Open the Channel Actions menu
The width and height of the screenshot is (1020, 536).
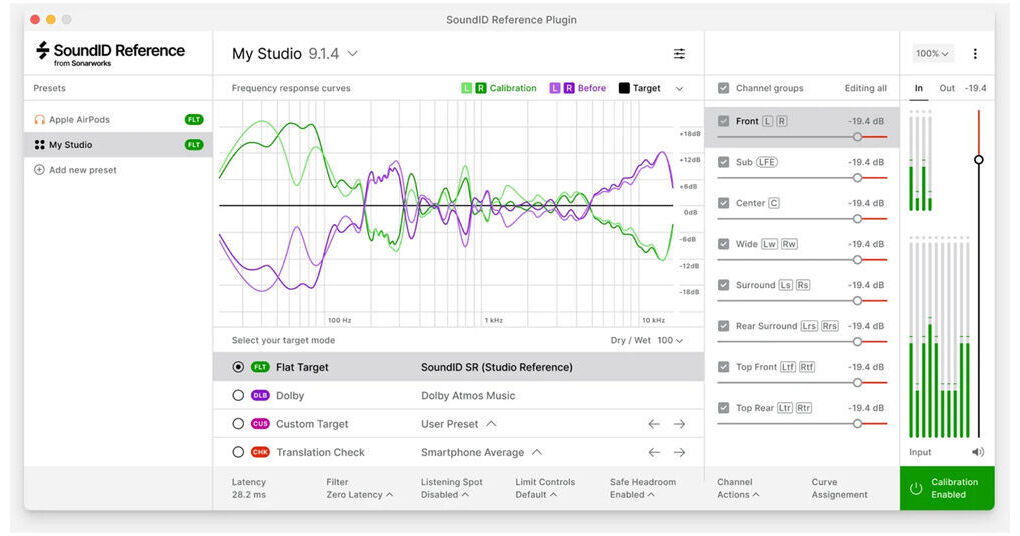click(x=738, y=489)
